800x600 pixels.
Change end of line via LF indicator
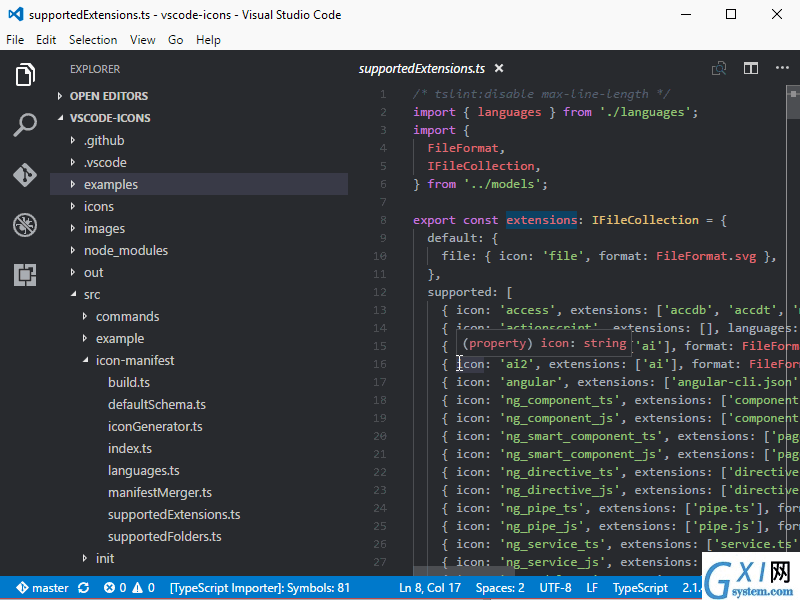592,588
